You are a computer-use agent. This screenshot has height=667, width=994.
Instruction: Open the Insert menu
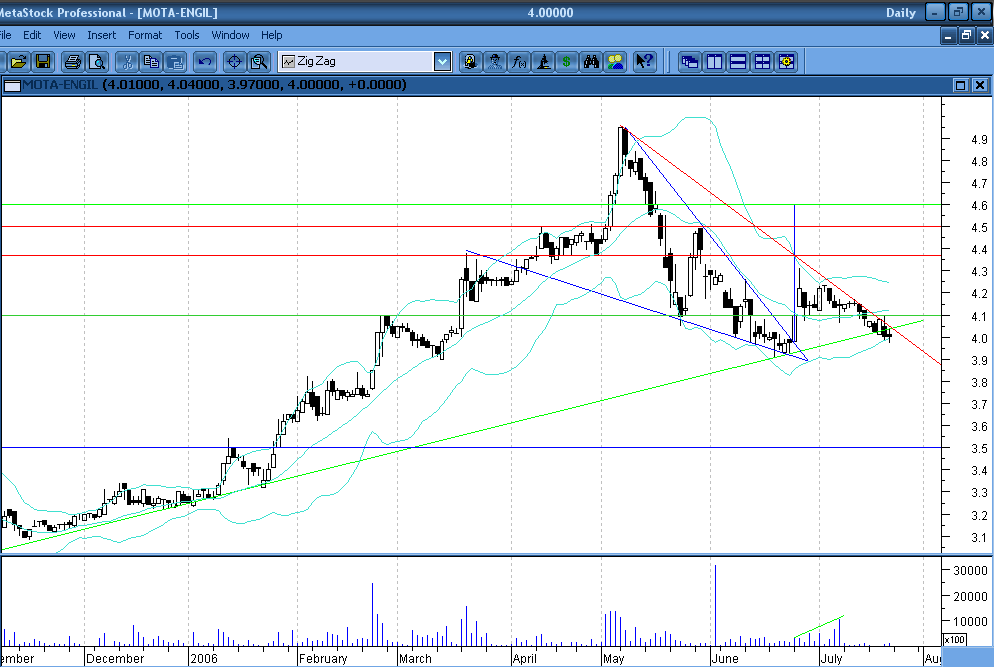(101, 36)
